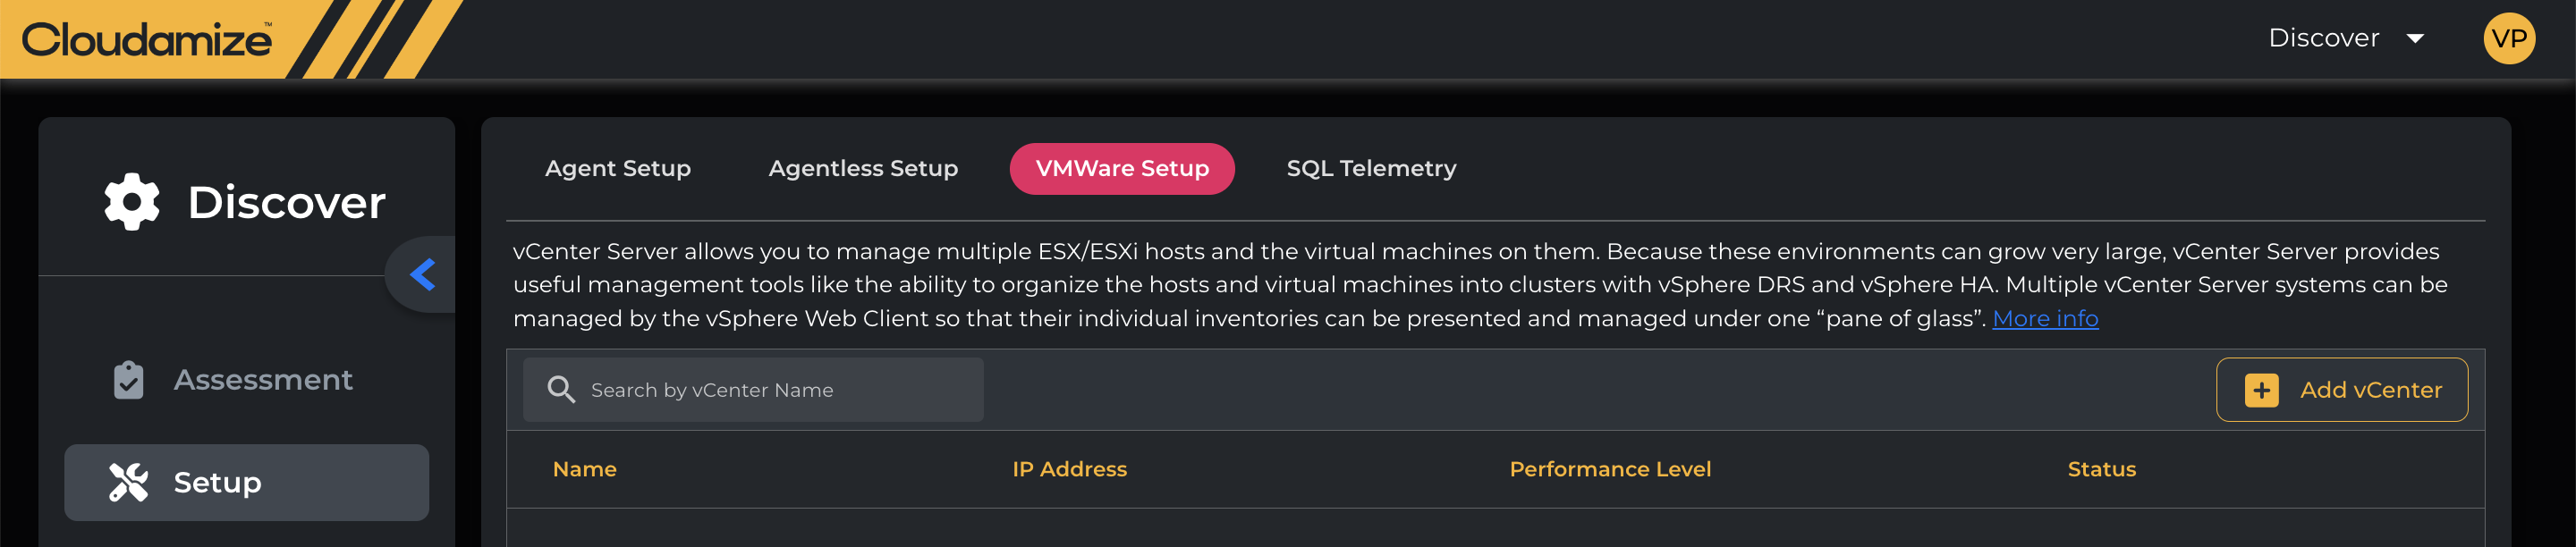Click the Name column header

[x=584, y=469]
